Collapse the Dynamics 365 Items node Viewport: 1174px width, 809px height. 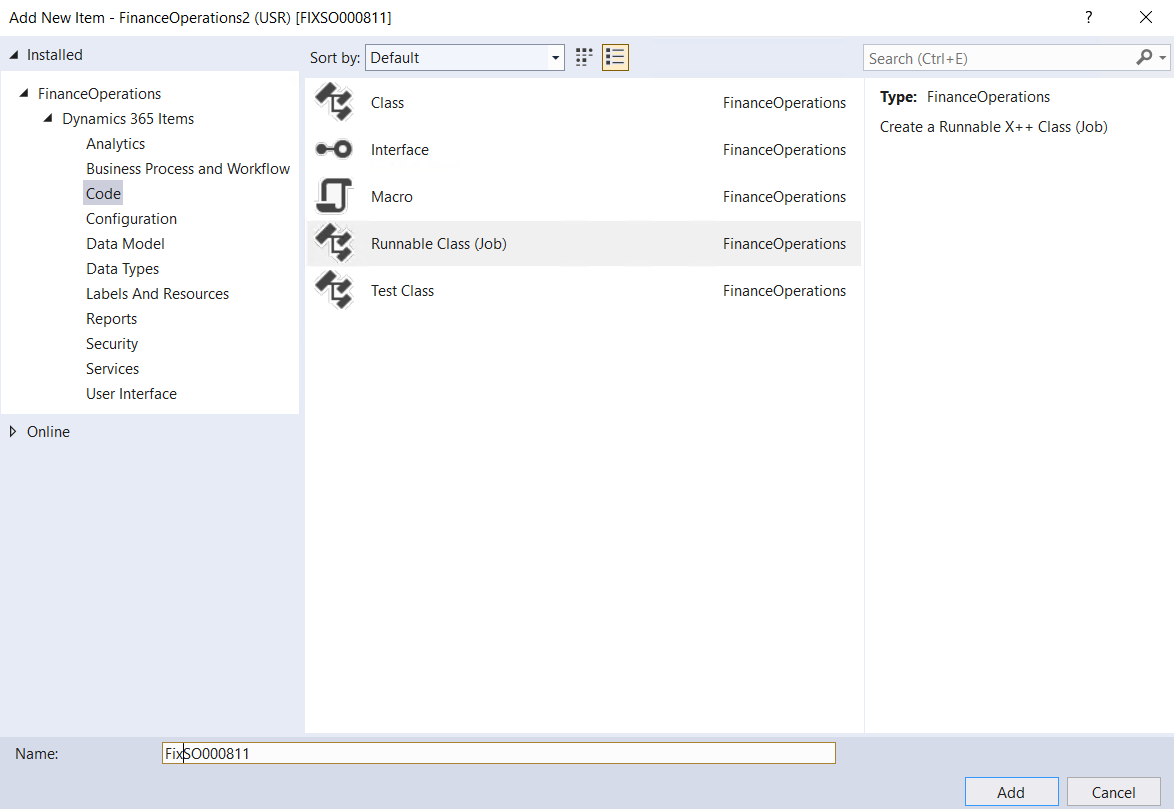(48, 118)
